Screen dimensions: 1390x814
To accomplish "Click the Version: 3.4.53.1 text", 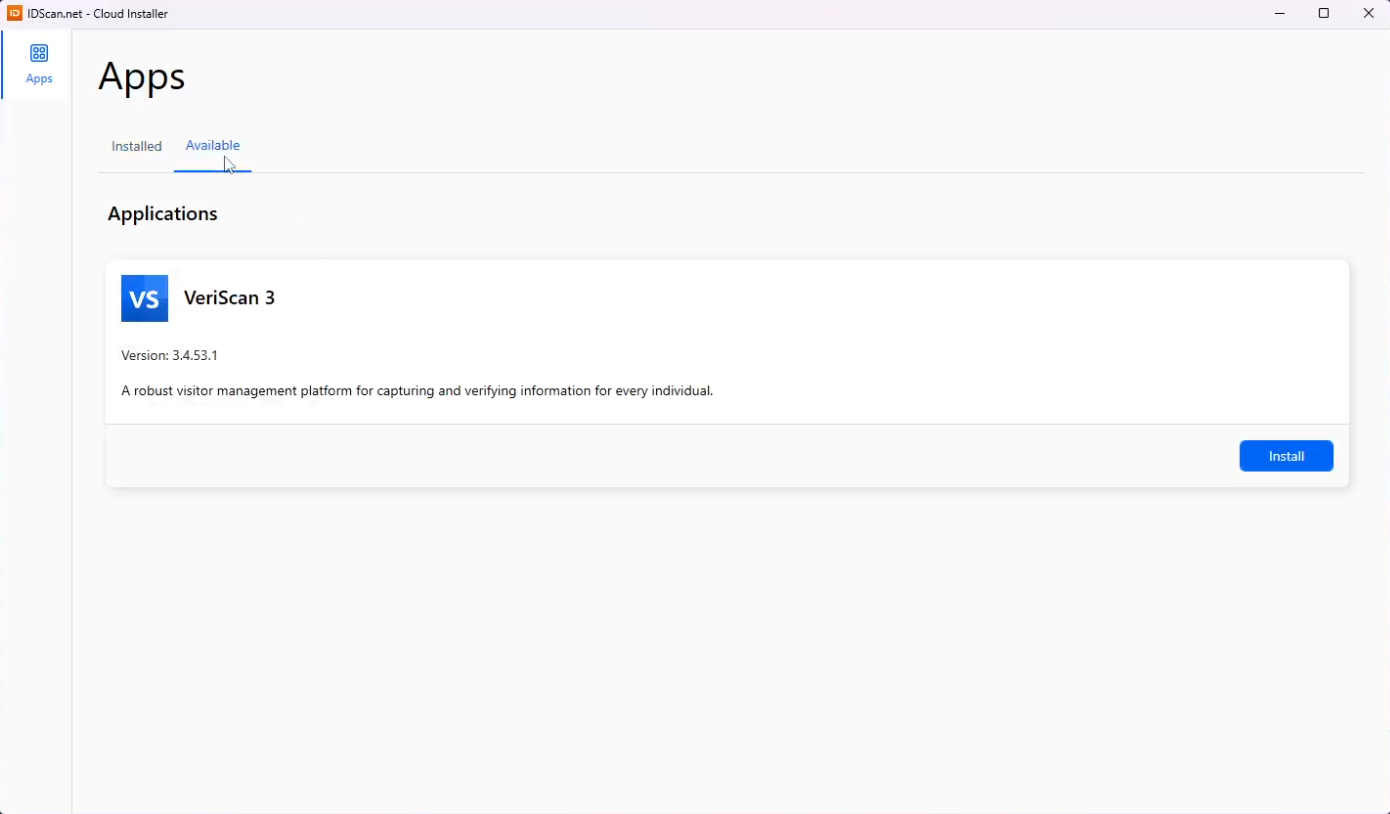I will tap(169, 355).
